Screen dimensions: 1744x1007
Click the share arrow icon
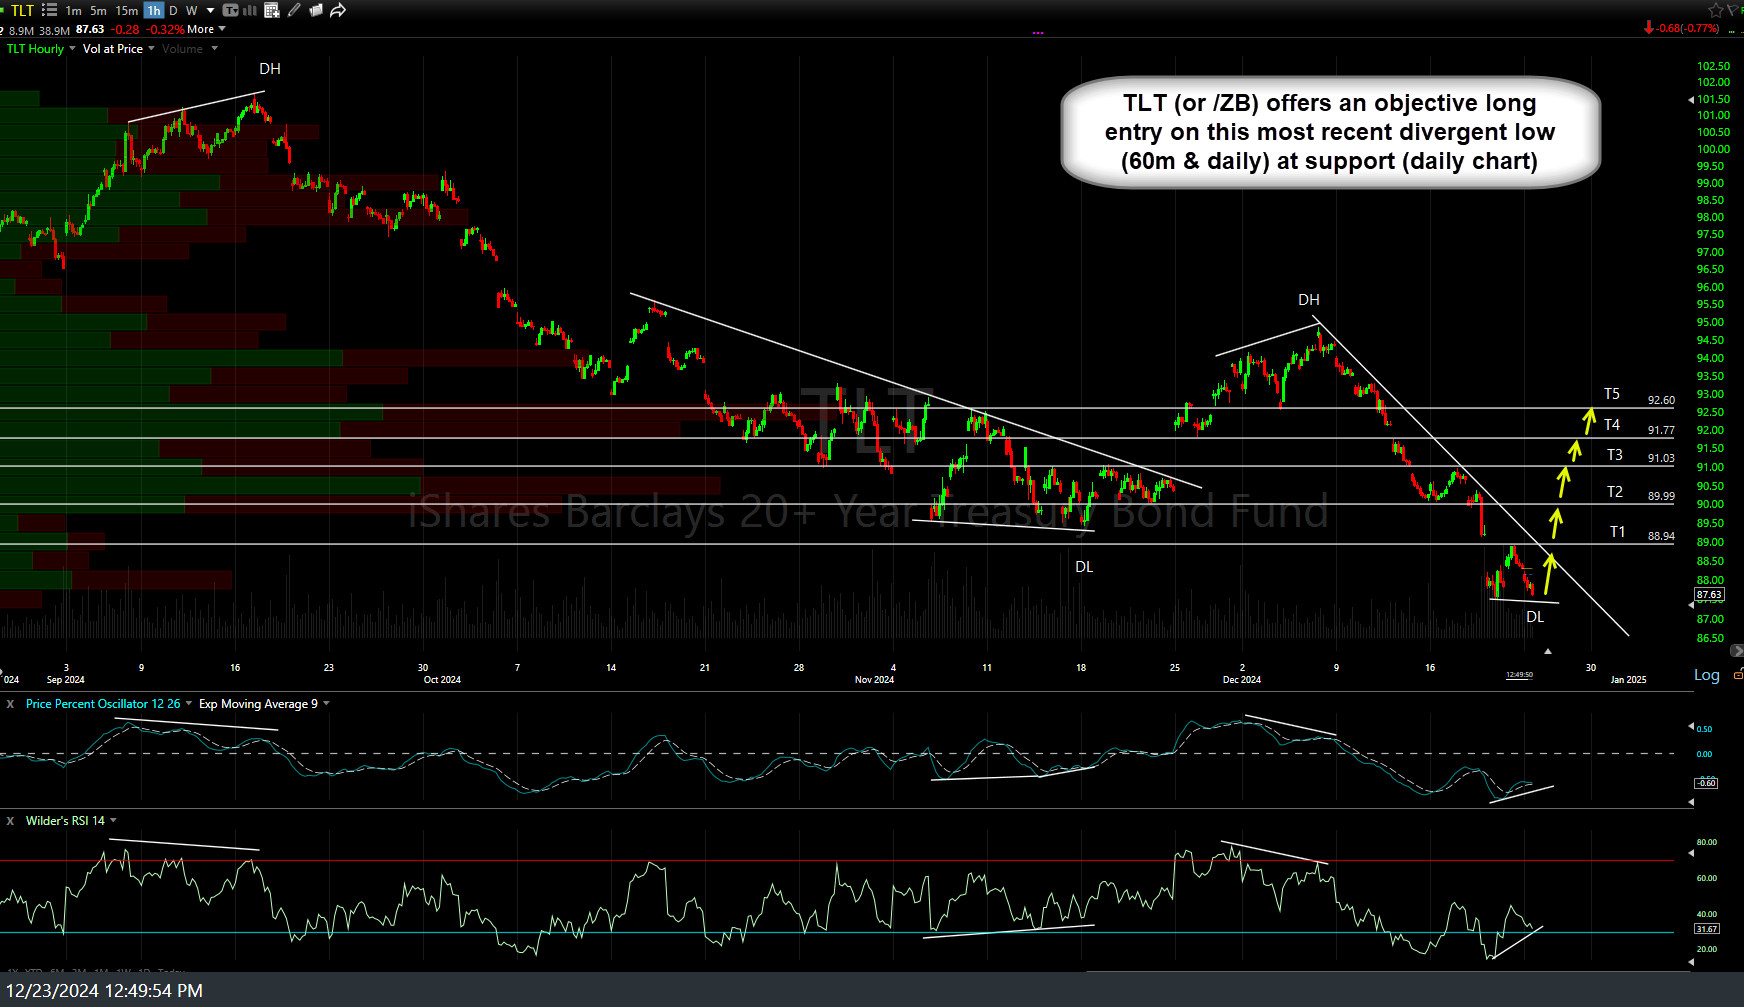[x=338, y=10]
